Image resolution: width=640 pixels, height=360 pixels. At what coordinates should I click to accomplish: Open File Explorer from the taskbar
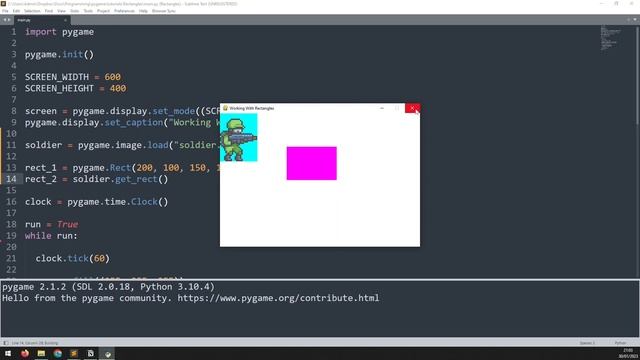pyautogui.click(x=41, y=353)
